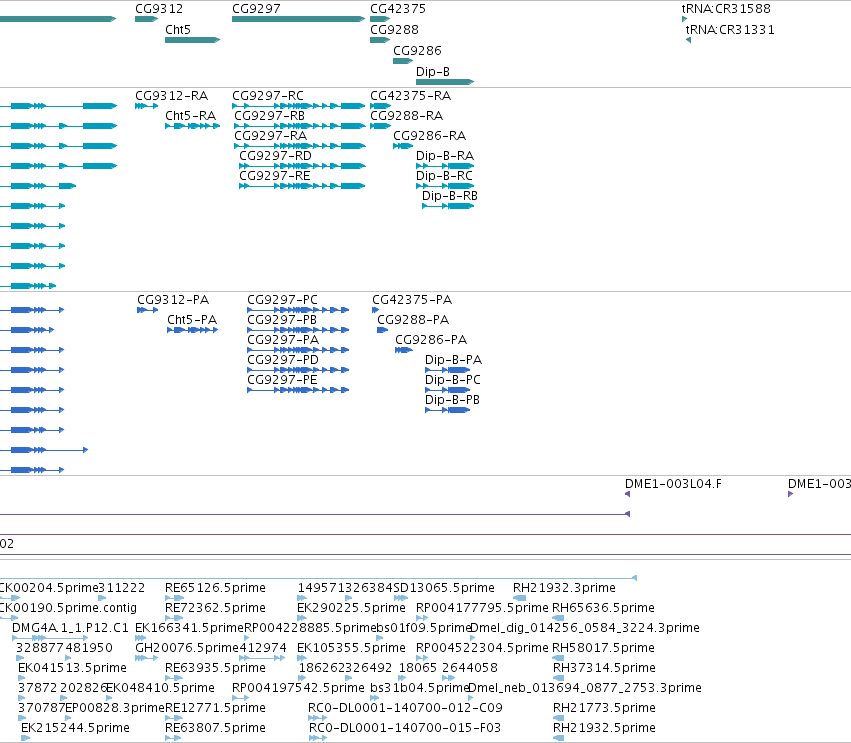Image resolution: width=851 pixels, height=743 pixels.
Task: Click EST EK041513.5prime
Action: [72, 669]
